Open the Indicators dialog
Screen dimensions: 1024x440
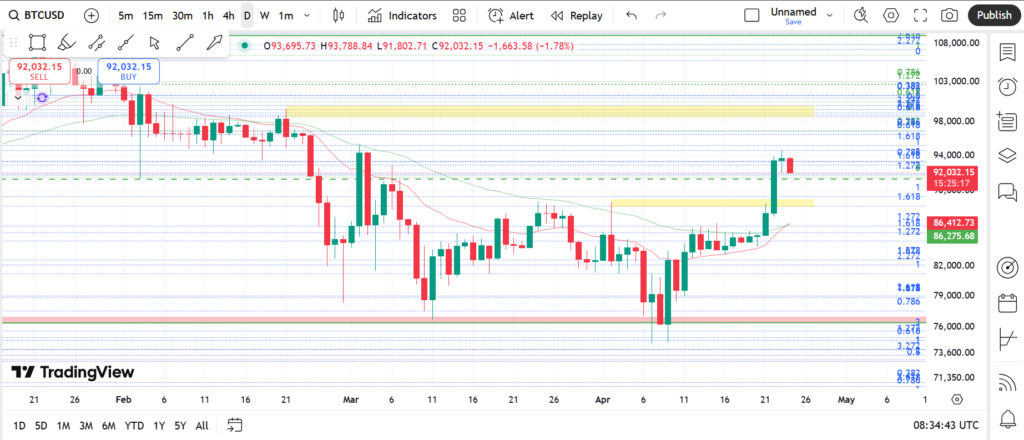coord(402,15)
